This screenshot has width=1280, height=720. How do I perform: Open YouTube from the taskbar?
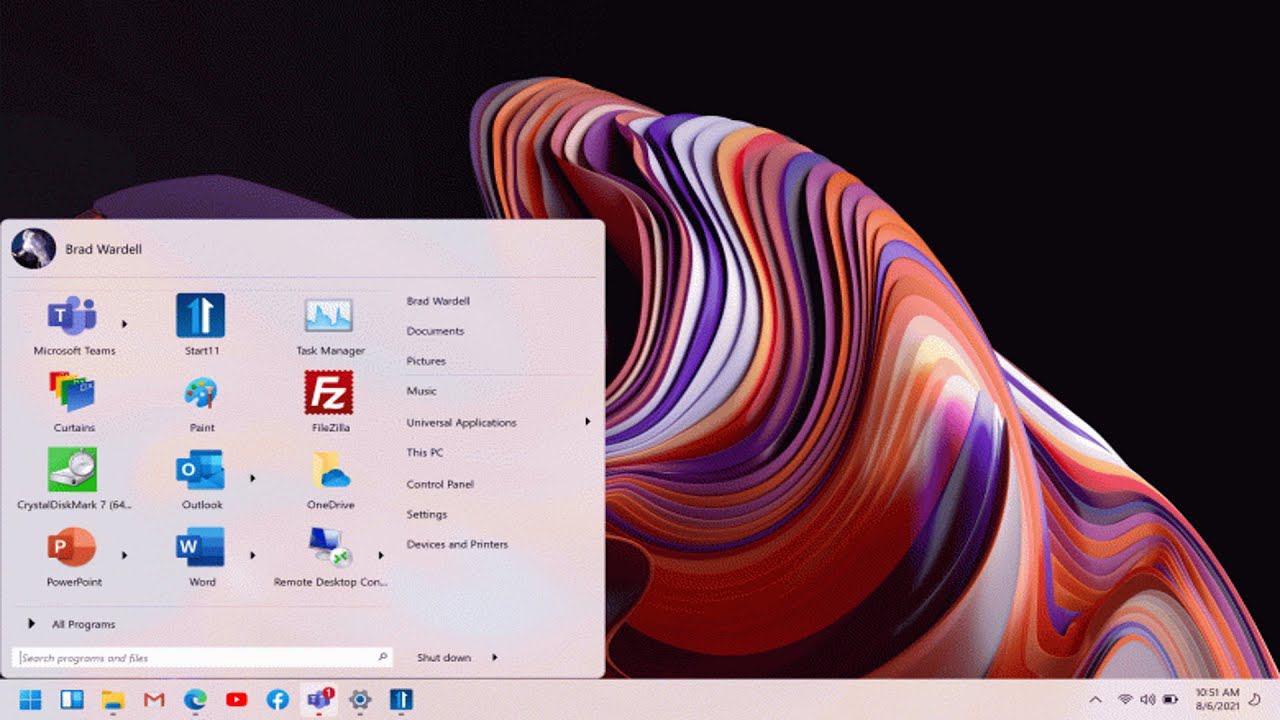[236, 700]
